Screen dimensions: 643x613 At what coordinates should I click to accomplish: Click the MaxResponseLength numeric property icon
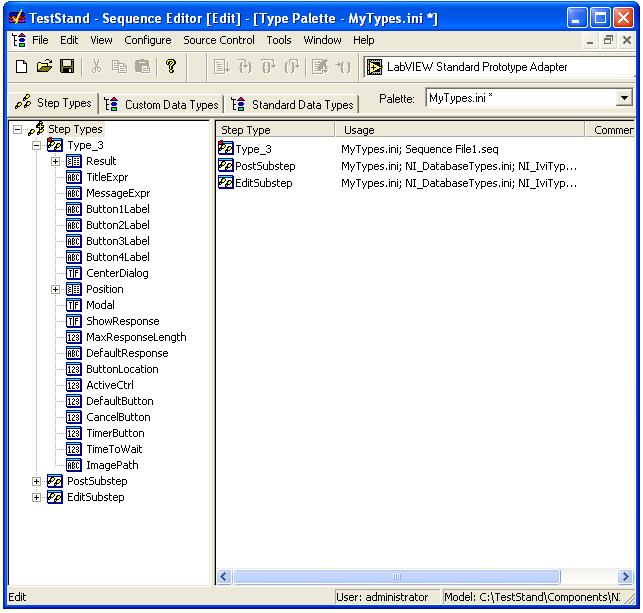(x=73, y=337)
